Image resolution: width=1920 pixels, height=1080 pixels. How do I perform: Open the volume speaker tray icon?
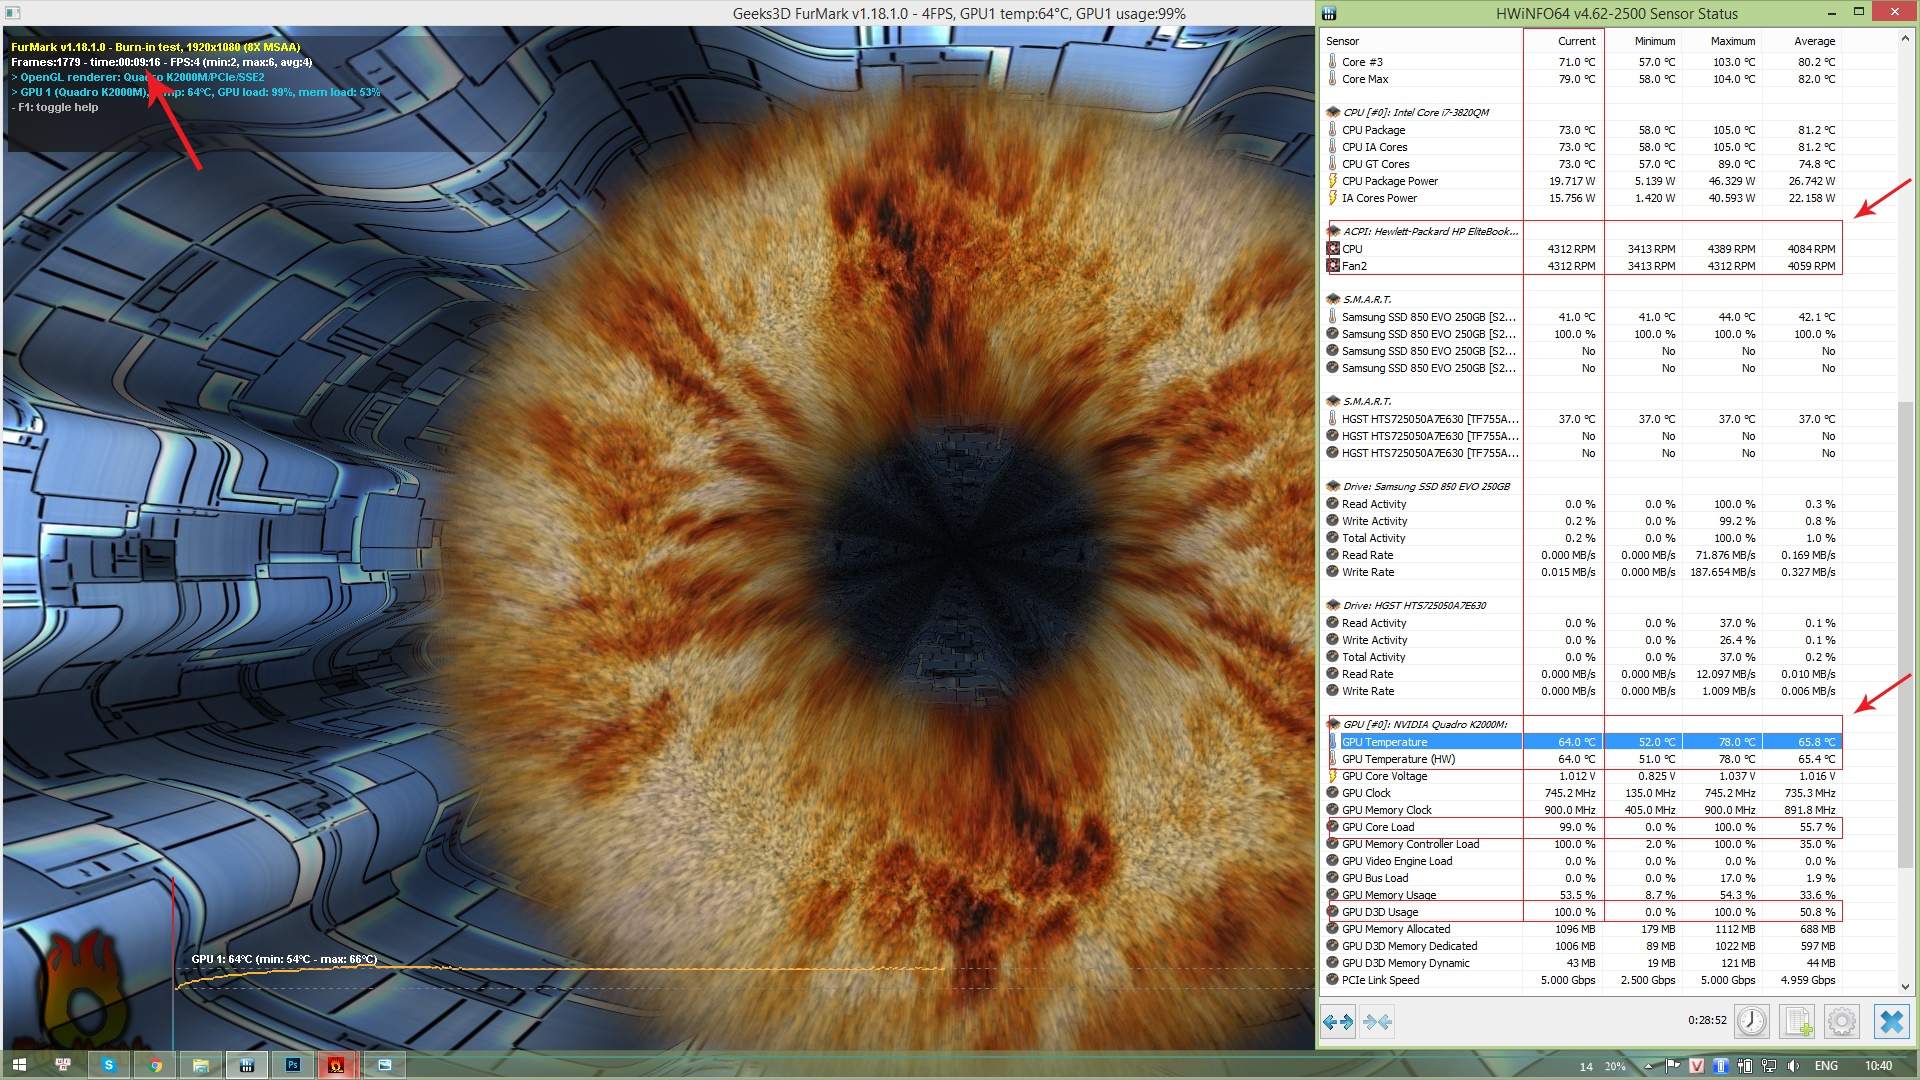pos(1793,1066)
